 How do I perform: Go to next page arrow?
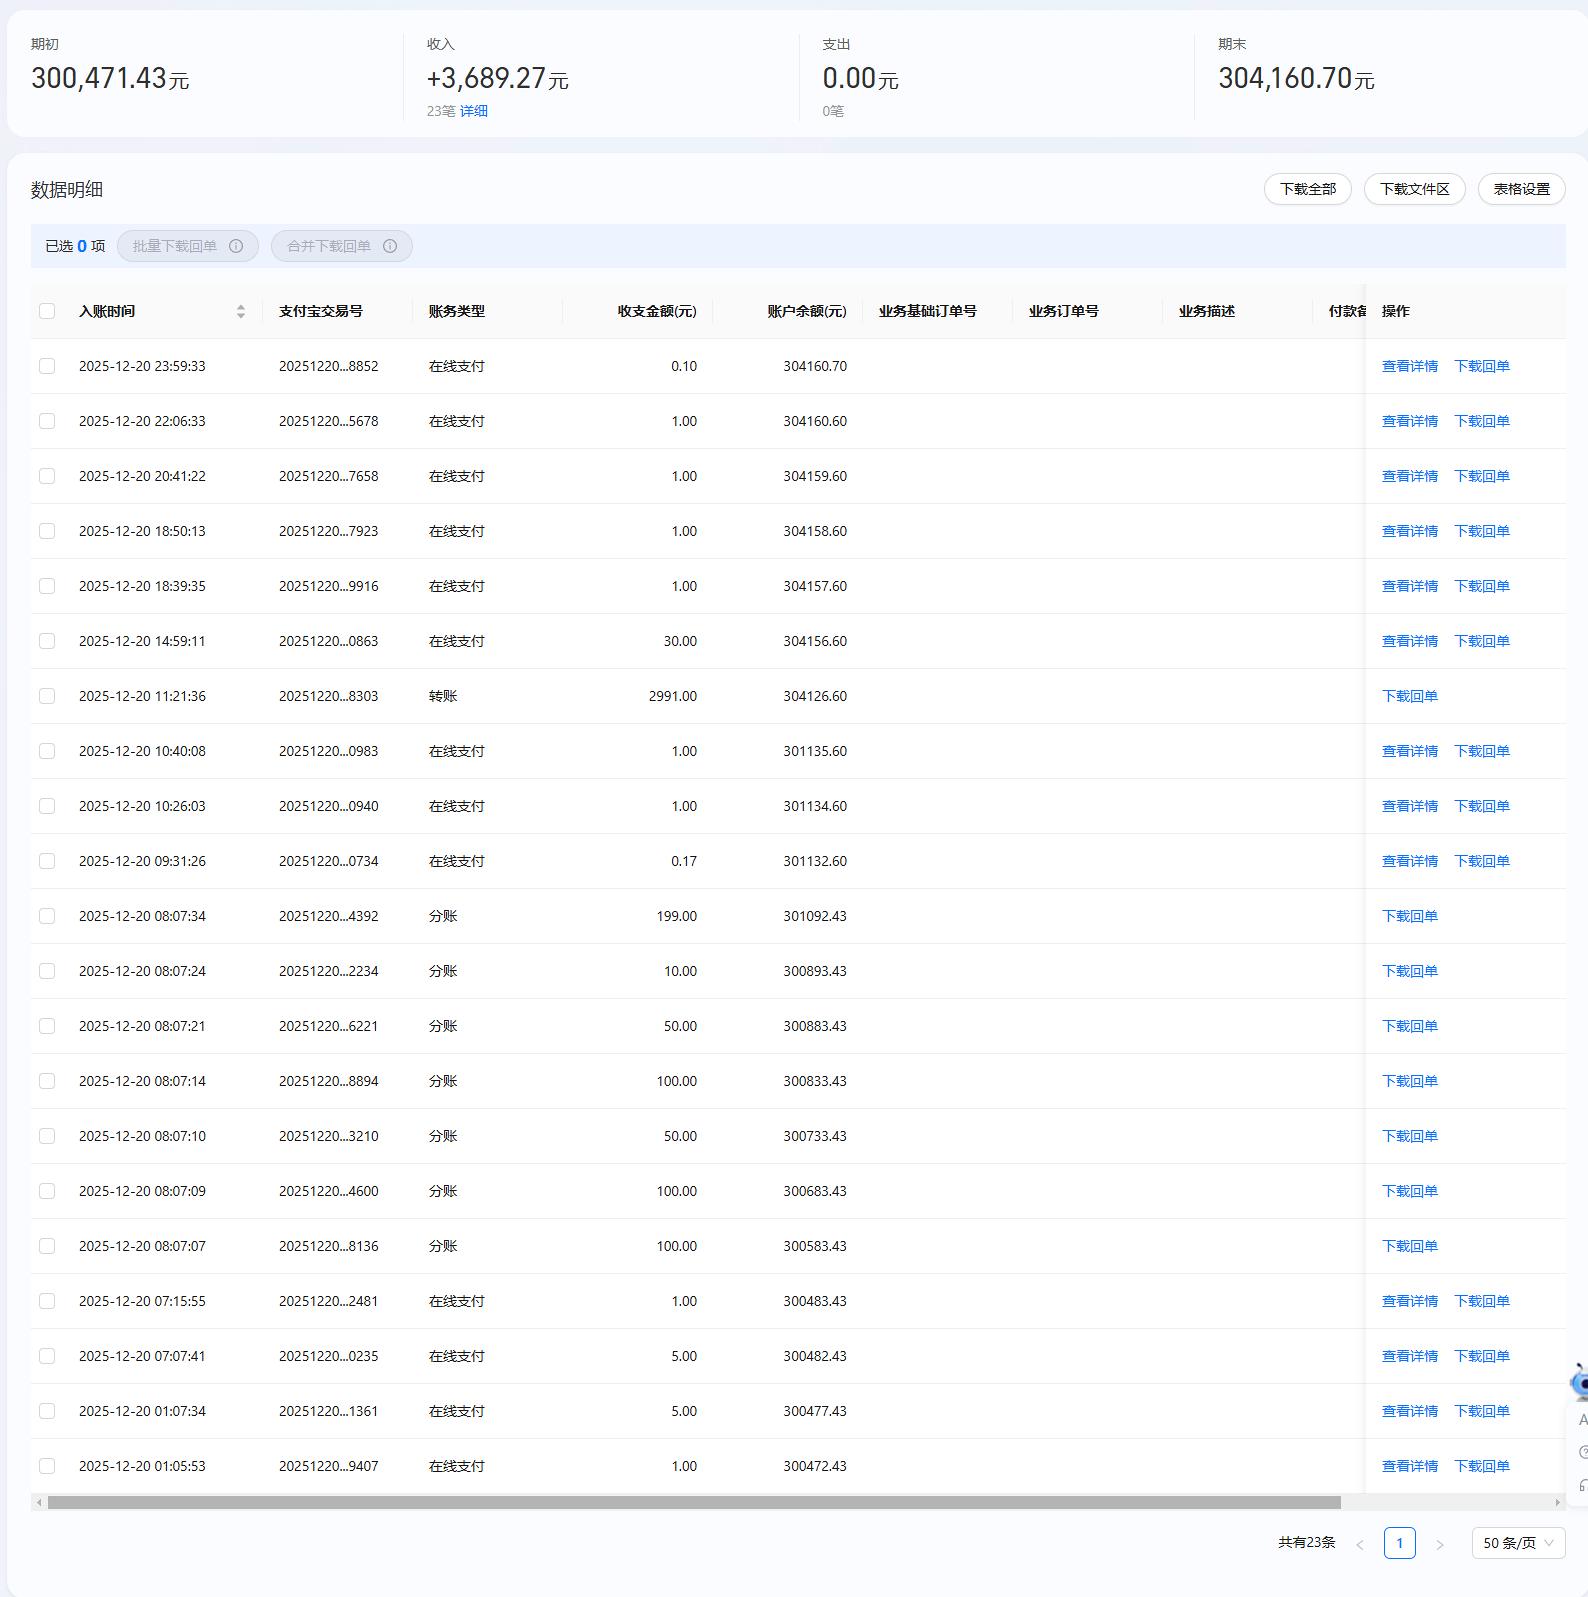click(x=1439, y=1544)
